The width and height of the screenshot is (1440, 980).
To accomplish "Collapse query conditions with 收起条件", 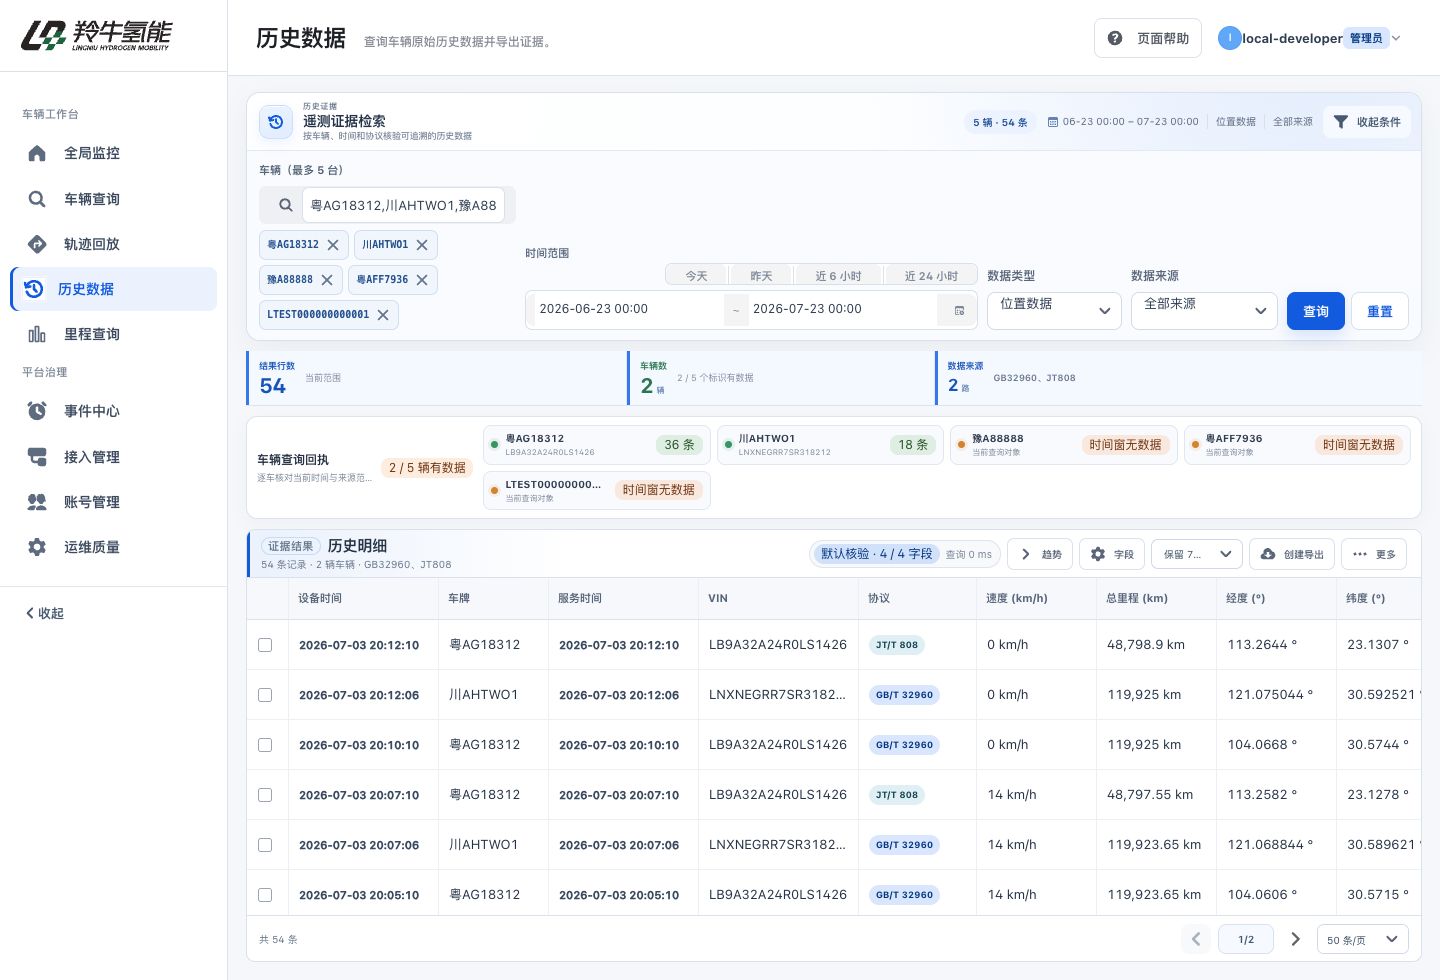I will click(x=1366, y=122).
